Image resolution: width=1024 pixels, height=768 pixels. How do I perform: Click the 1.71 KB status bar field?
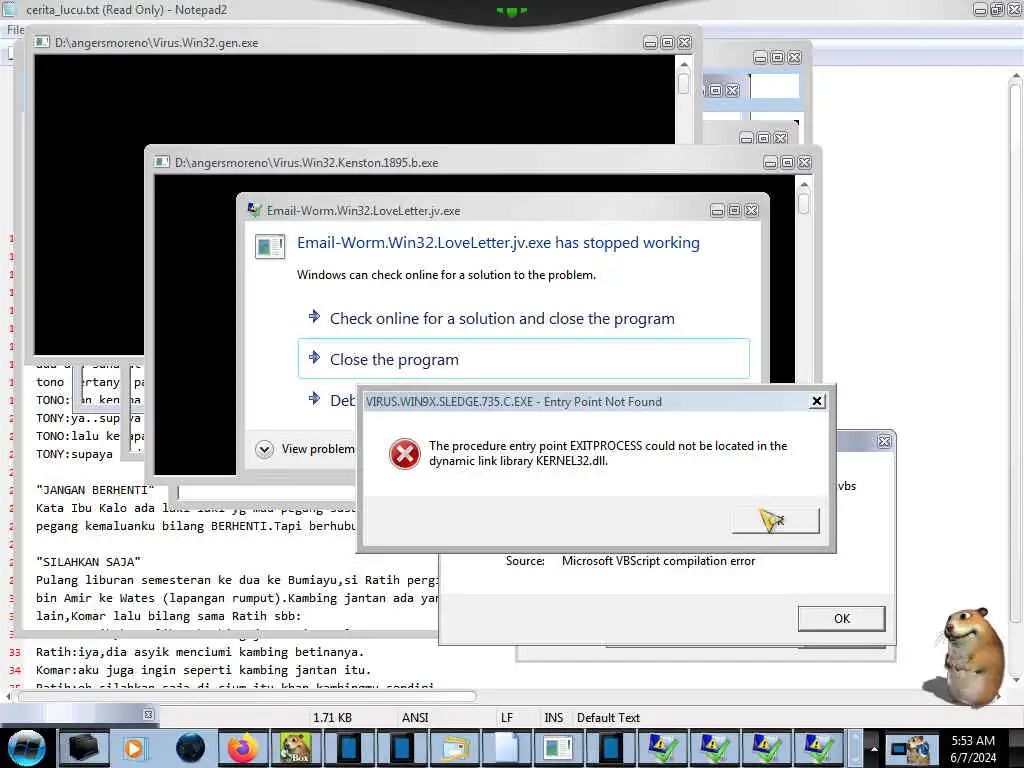pyautogui.click(x=332, y=717)
